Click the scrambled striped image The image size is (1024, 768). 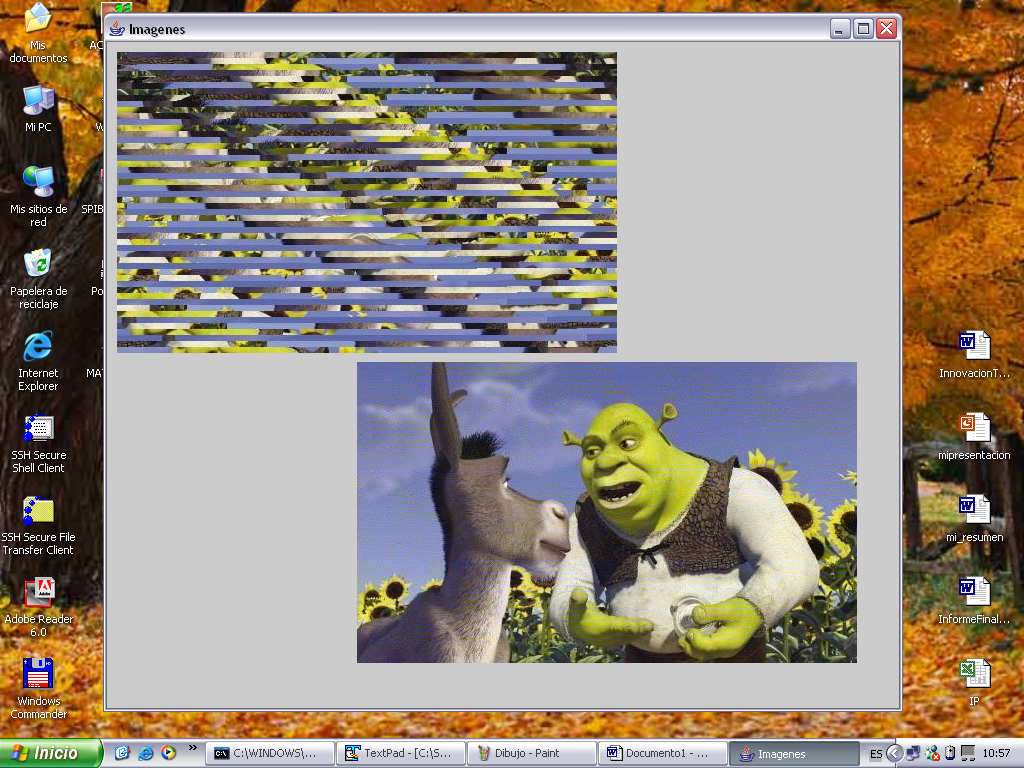click(x=367, y=202)
